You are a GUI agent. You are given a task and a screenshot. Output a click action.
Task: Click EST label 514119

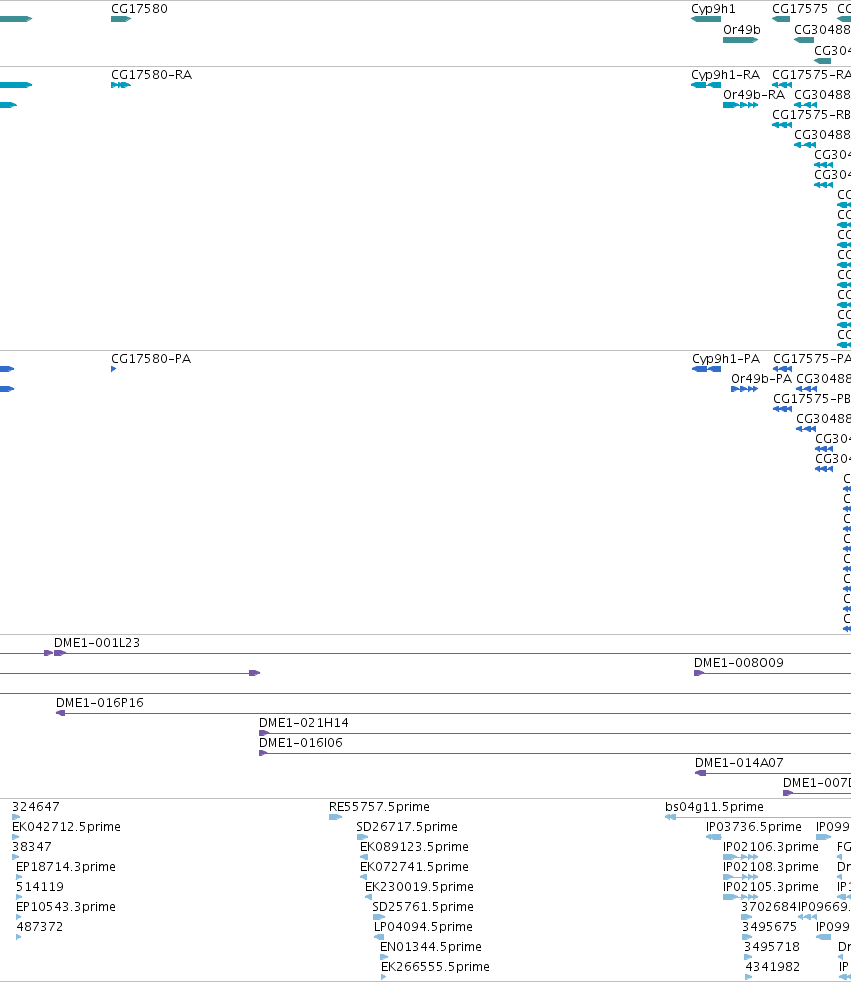click(x=39, y=887)
